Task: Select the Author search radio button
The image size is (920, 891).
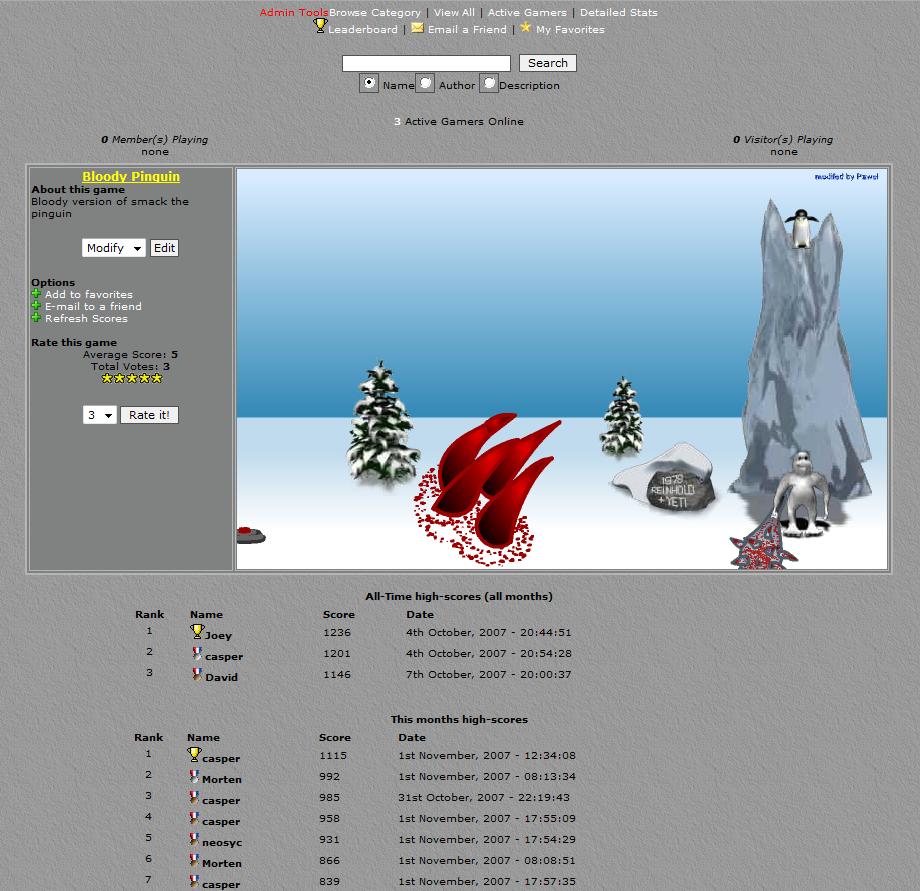Action: click(425, 84)
